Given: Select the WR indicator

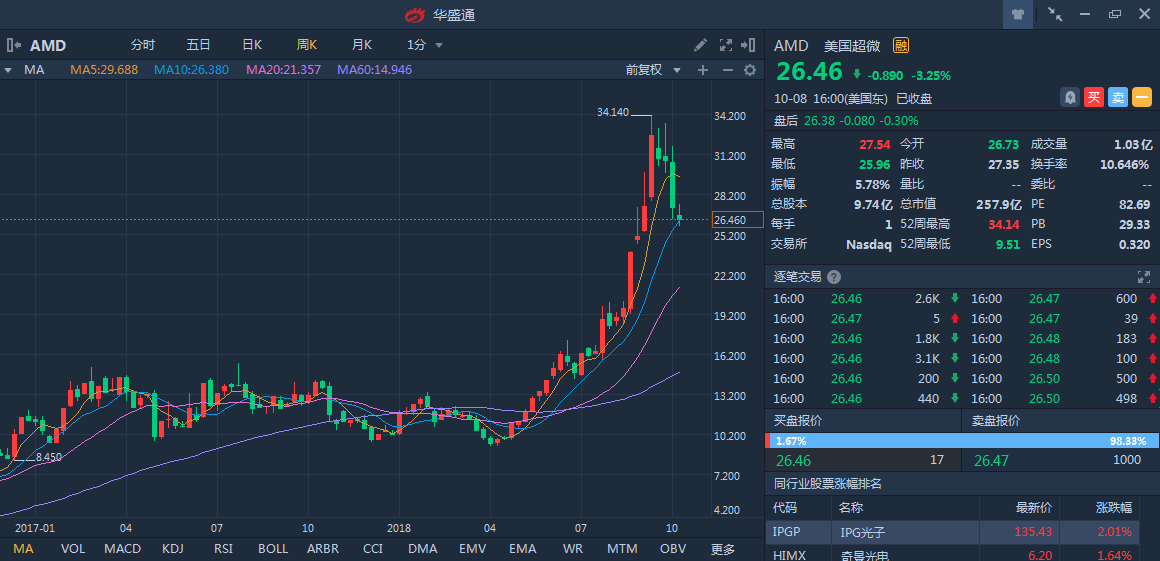Looking at the screenshot, I should point(573,549).
